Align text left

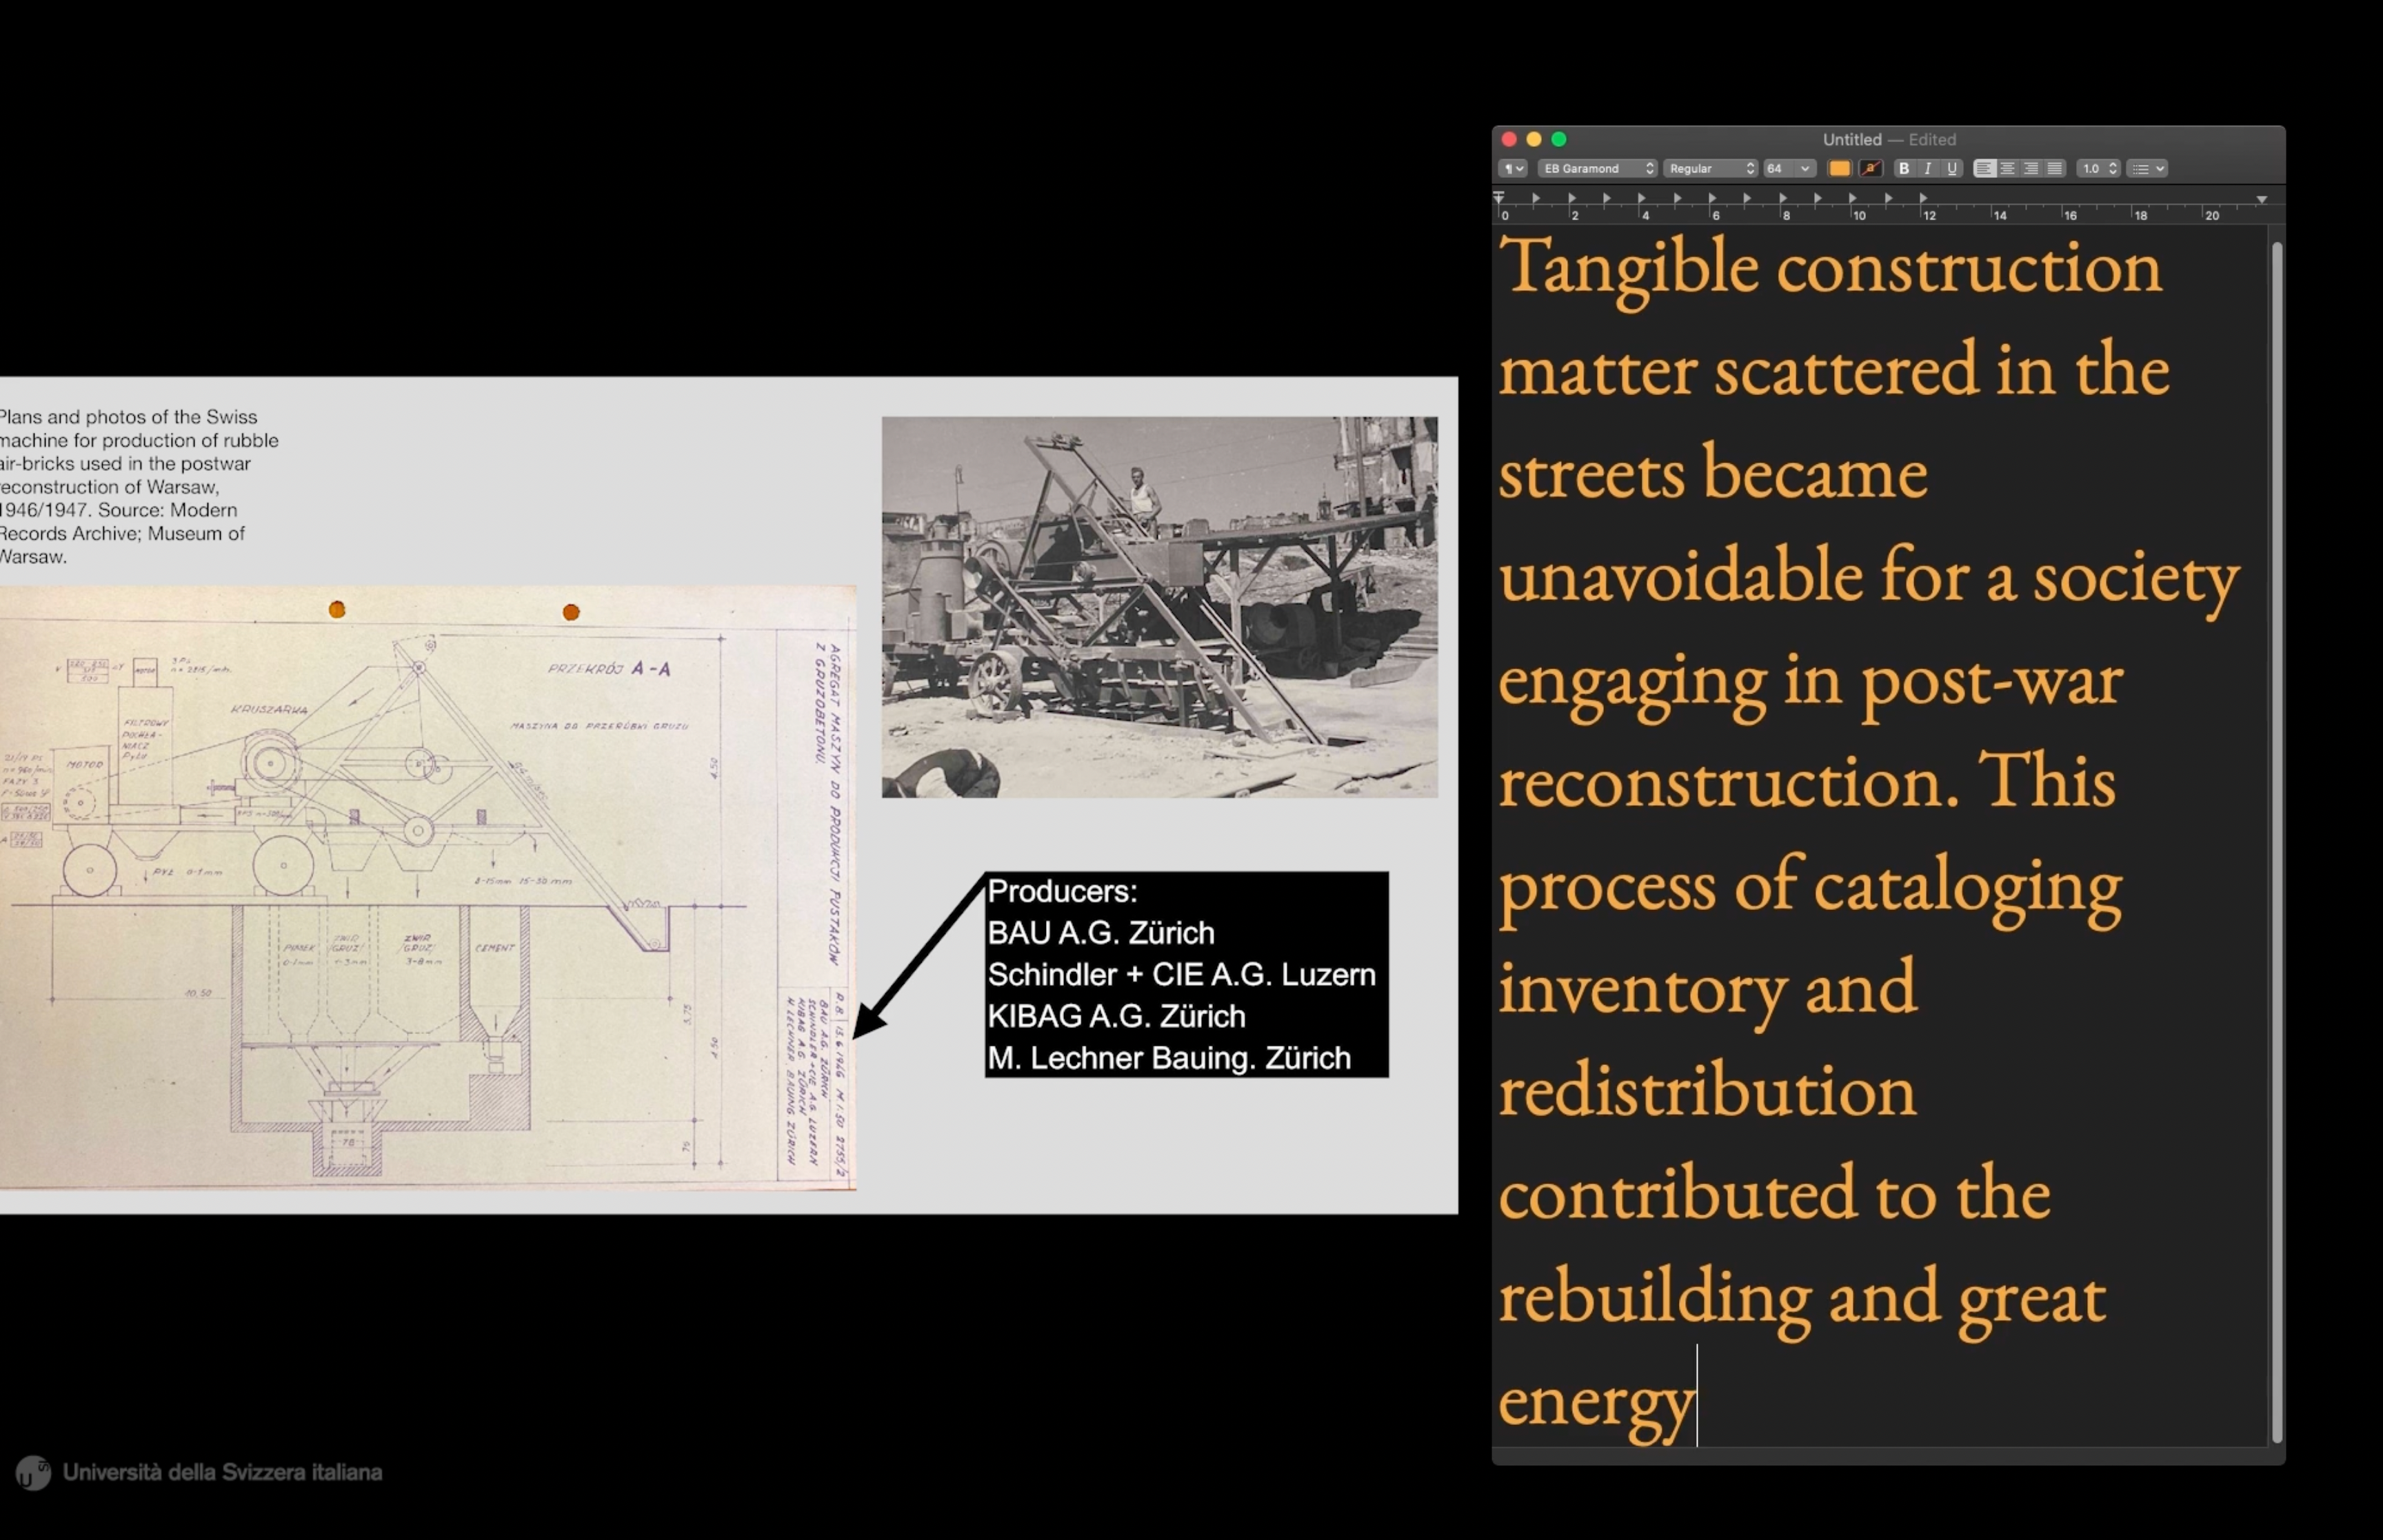pos(1984,169)
